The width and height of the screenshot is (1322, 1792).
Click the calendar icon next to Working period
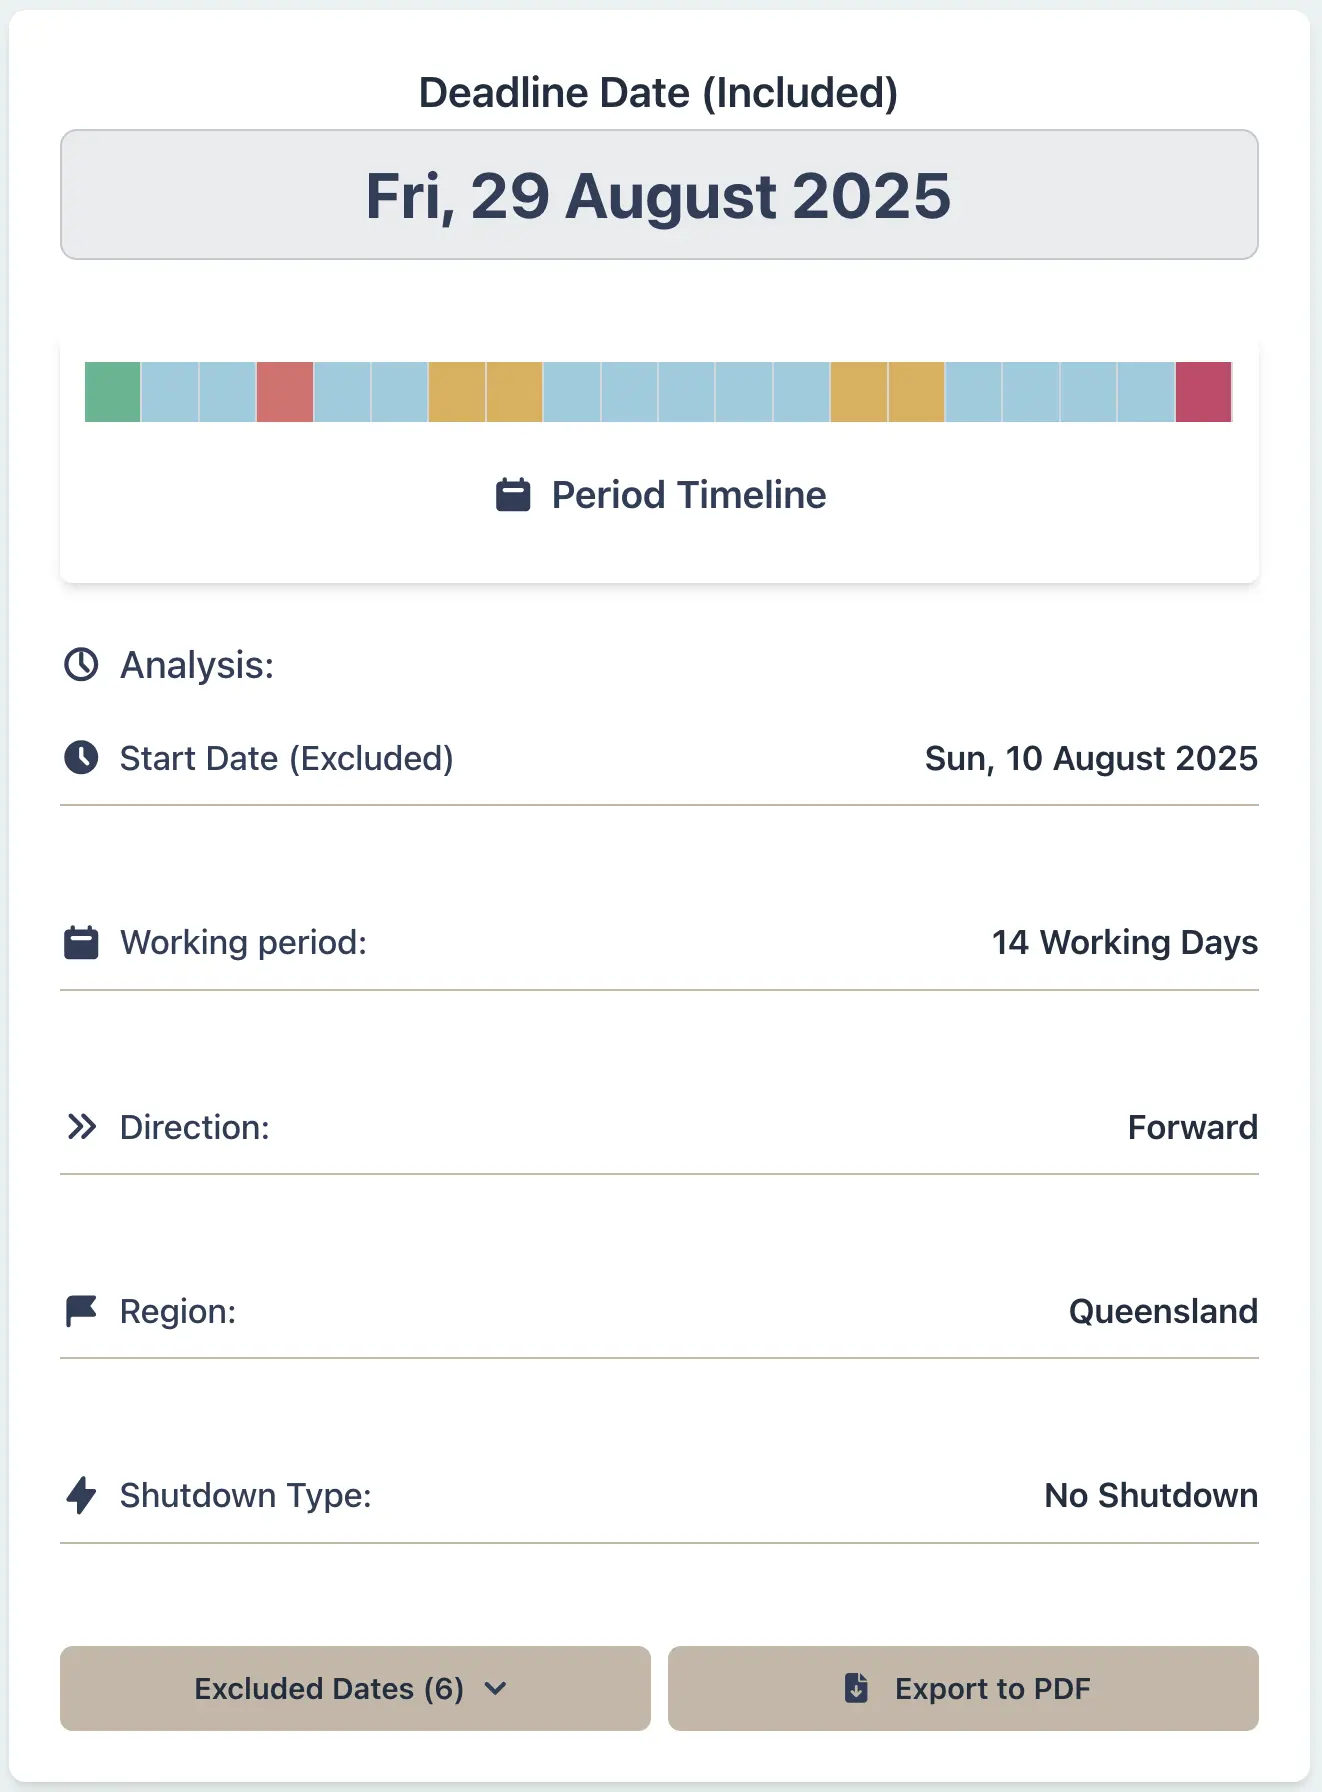pyautogui.click(x=81, y=940)
